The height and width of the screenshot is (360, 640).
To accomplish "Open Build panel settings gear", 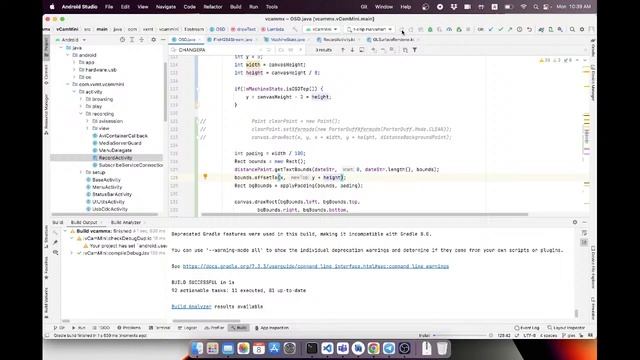I will (x=575, y=222).
